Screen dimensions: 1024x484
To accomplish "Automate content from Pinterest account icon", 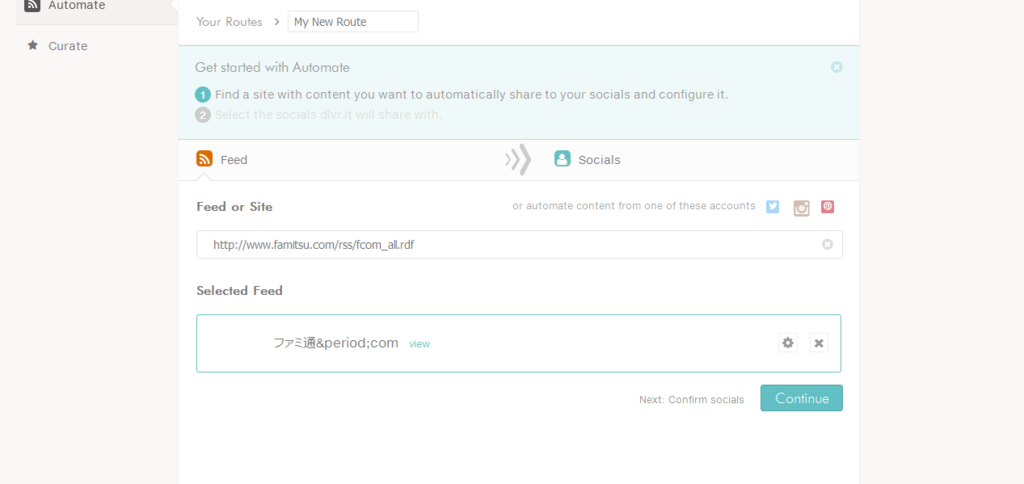I will 827,206.
